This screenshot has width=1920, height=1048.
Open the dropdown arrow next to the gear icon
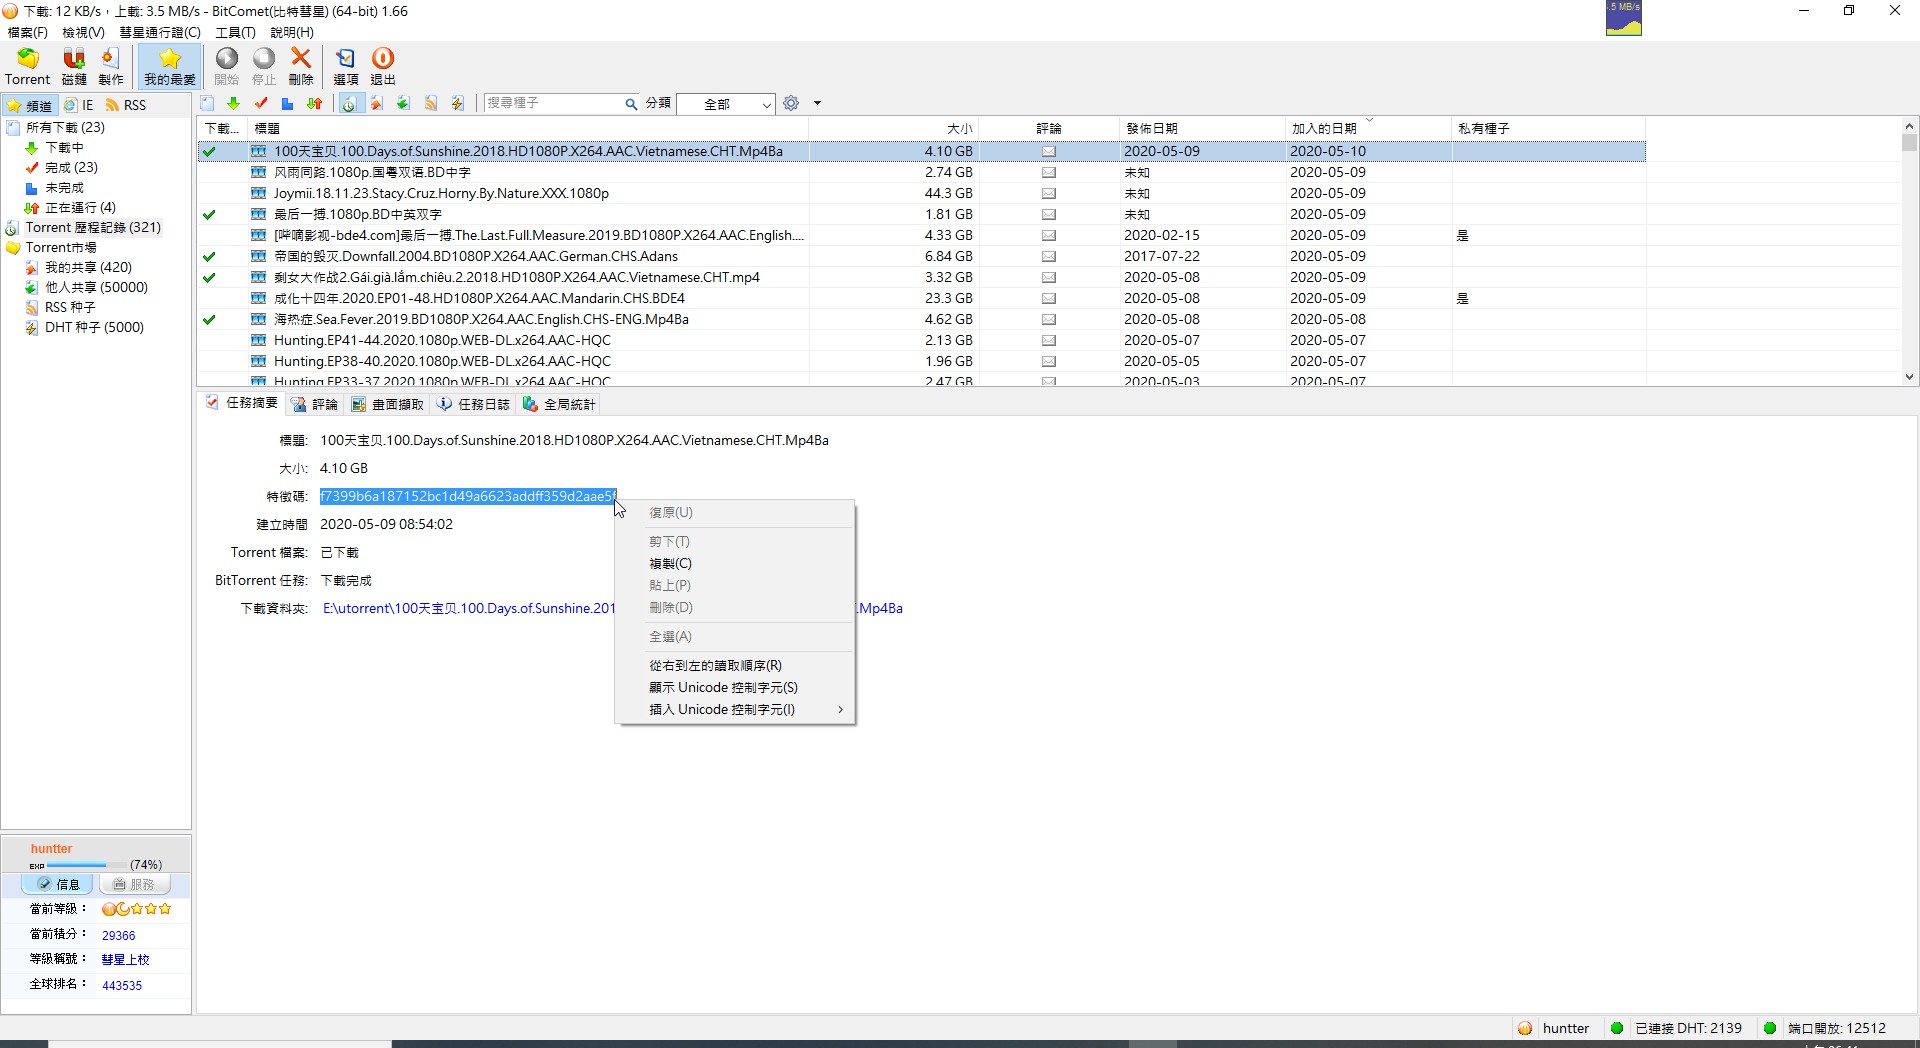click(817, 104)
